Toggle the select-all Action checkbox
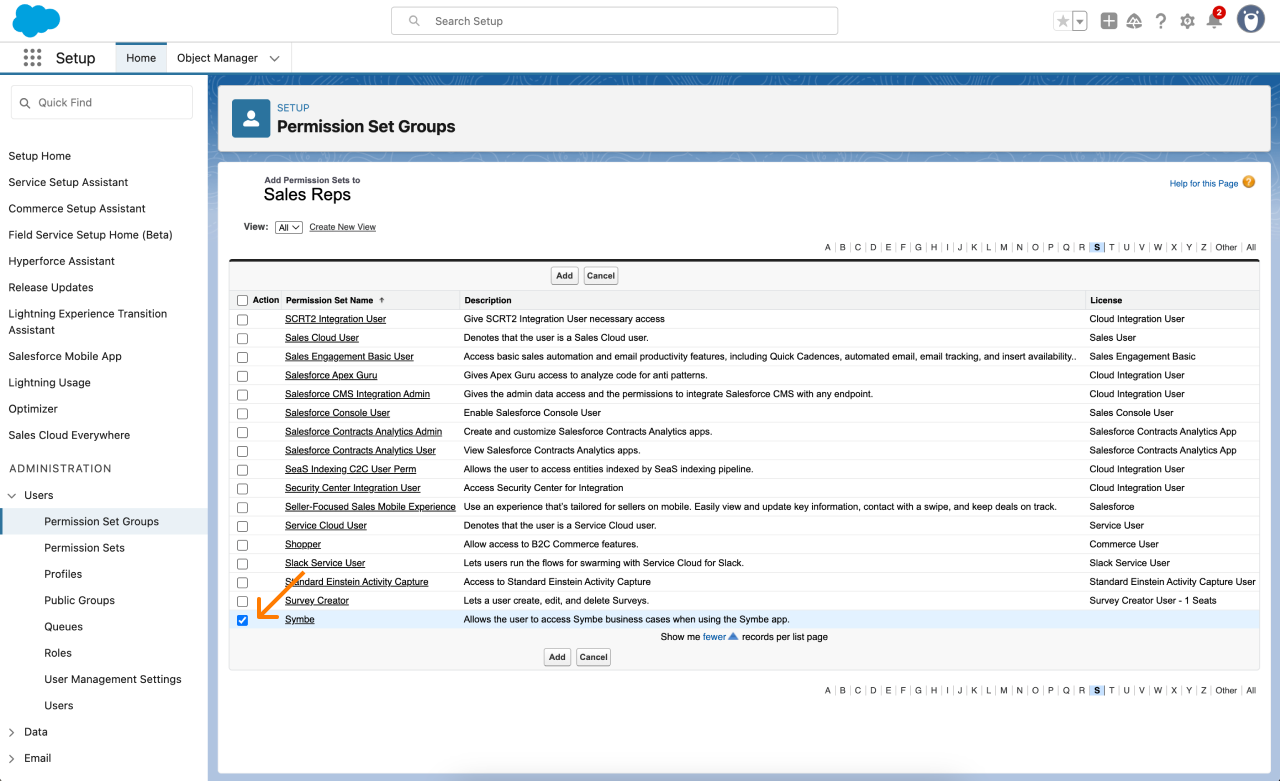This screenshot has width=1280, height=781. click(x=242, y=300)
